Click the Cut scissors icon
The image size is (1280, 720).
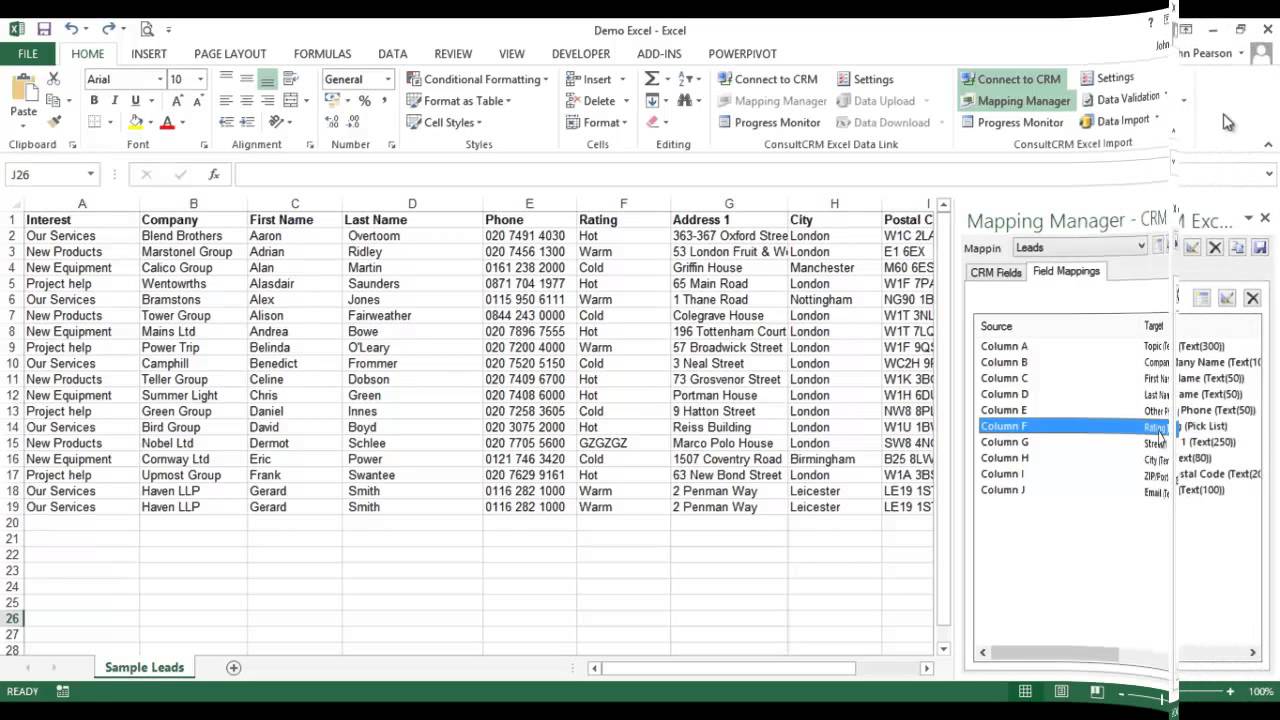point(54,79)
